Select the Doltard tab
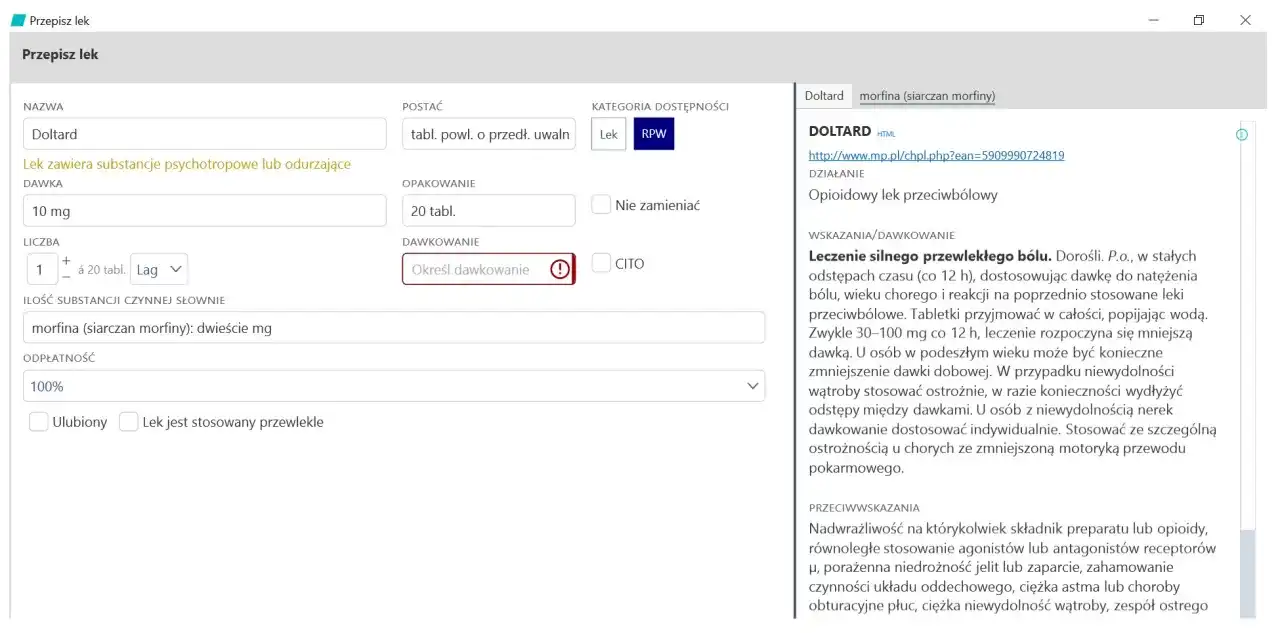This screenshot has width=1280, height=633. [823, 95]
